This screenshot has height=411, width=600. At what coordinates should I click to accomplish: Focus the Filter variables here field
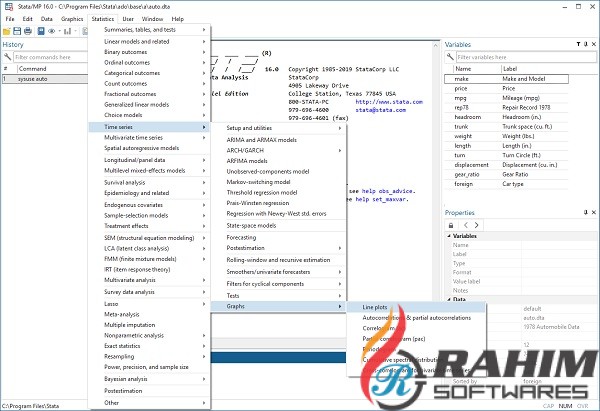pyautogui.click(x=526, y=57)
